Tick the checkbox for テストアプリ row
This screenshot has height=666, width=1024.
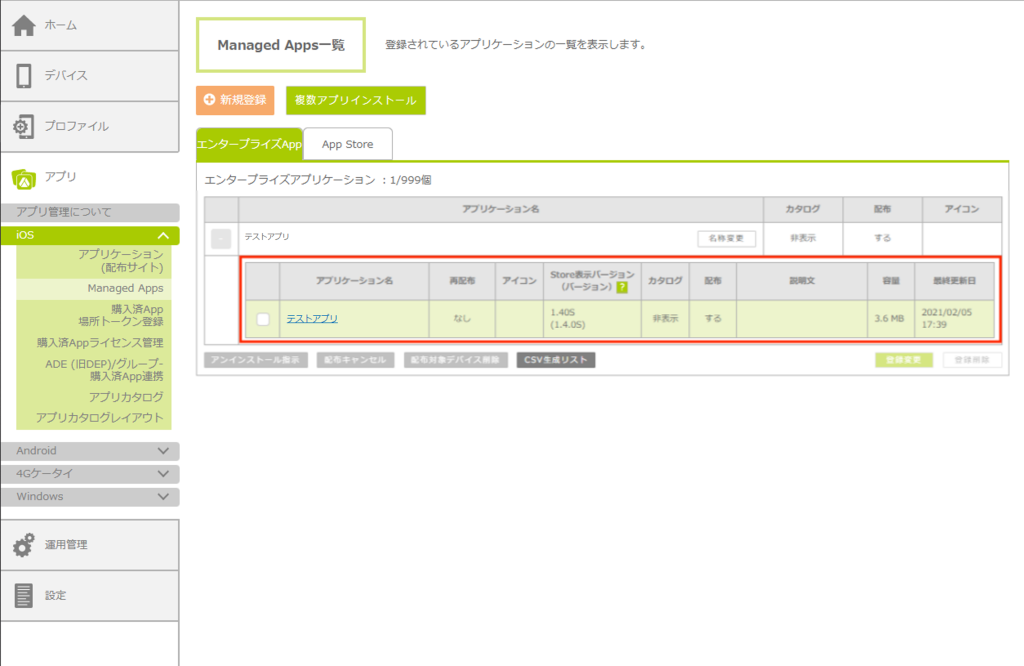(x=263, y=319)
